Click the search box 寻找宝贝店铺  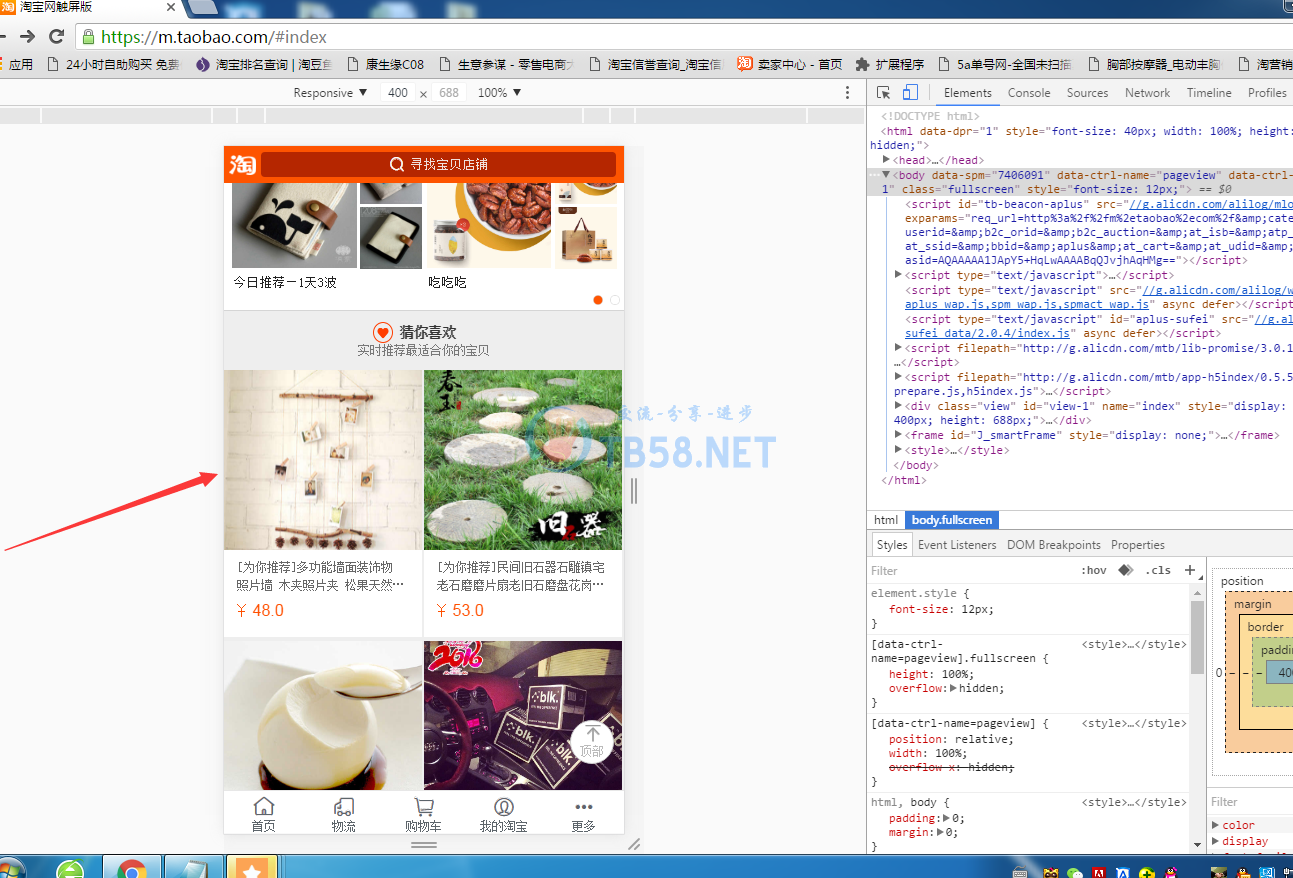438,165
